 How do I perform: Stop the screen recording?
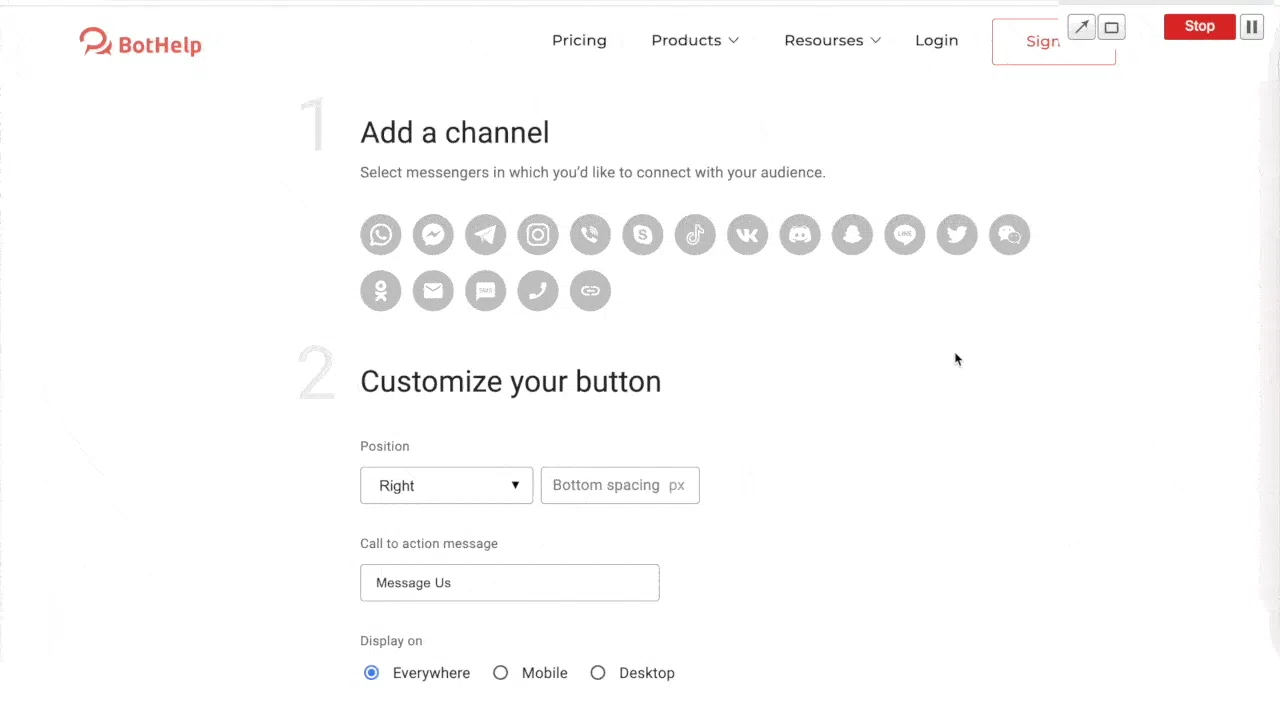tap(1199, 27)
